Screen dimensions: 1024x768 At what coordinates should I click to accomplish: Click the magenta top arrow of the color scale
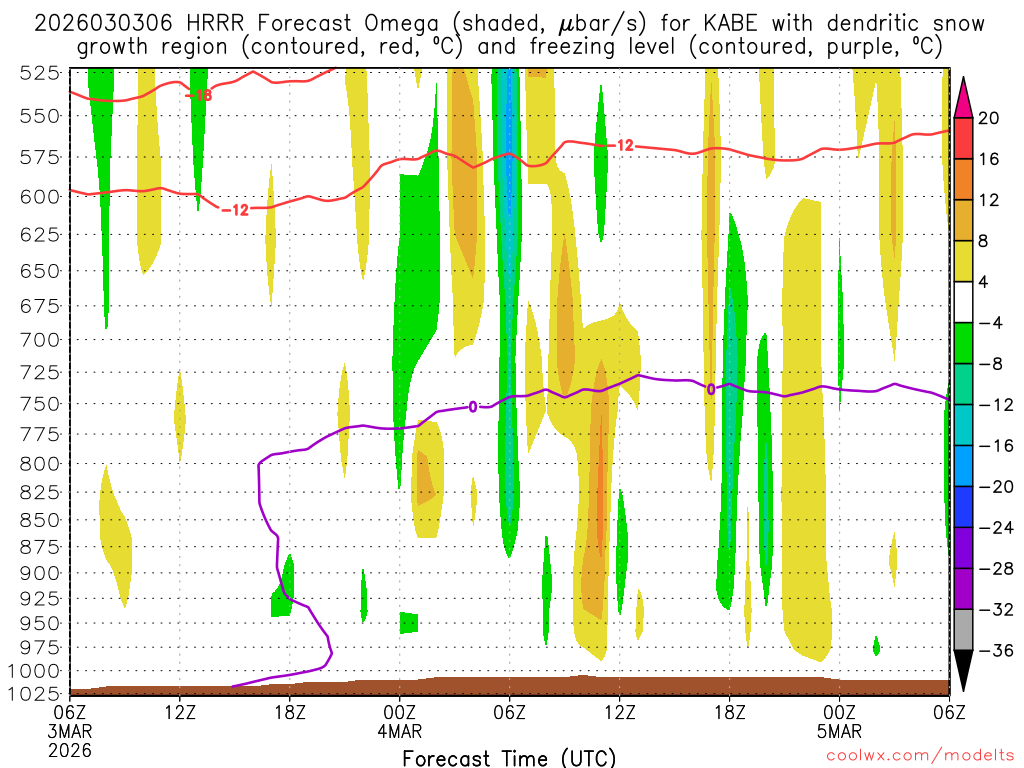pyautogui.click(x=965, y=96)
